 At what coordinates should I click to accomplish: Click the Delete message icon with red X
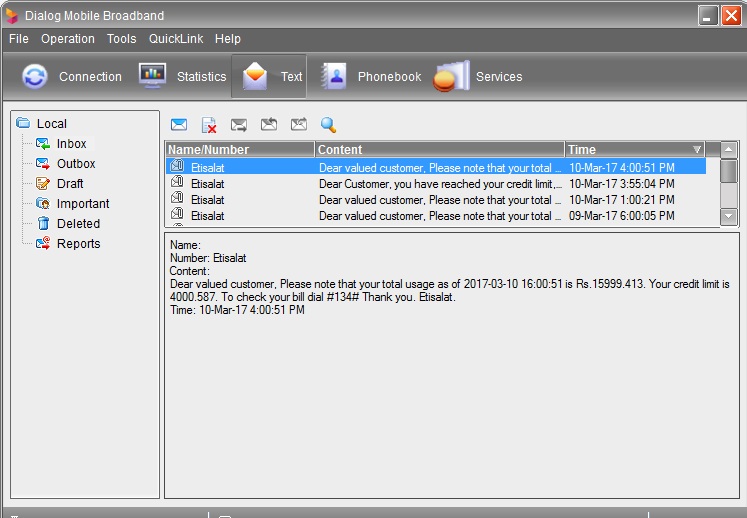point(209,125)
